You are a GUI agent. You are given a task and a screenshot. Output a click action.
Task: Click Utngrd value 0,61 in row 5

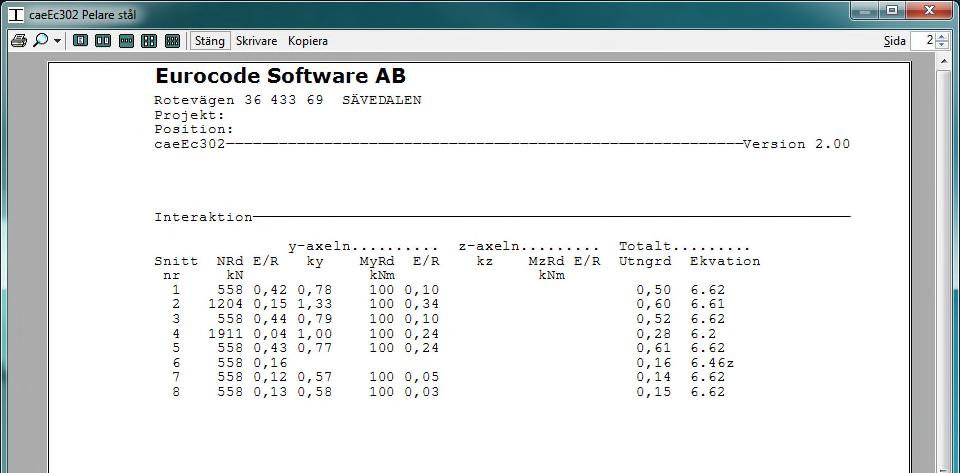pos(653,348)
